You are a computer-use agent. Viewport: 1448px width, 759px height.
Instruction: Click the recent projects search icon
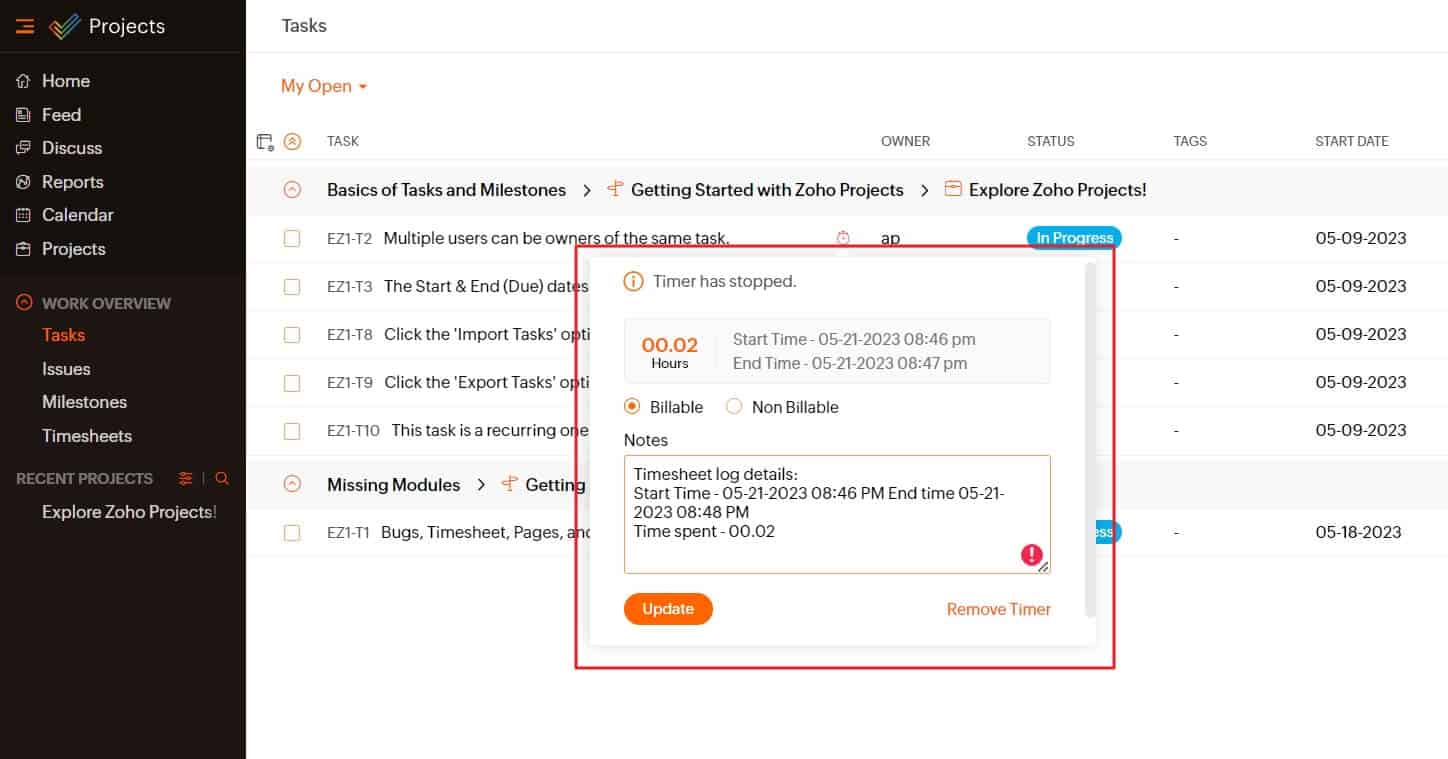(222, 479)
